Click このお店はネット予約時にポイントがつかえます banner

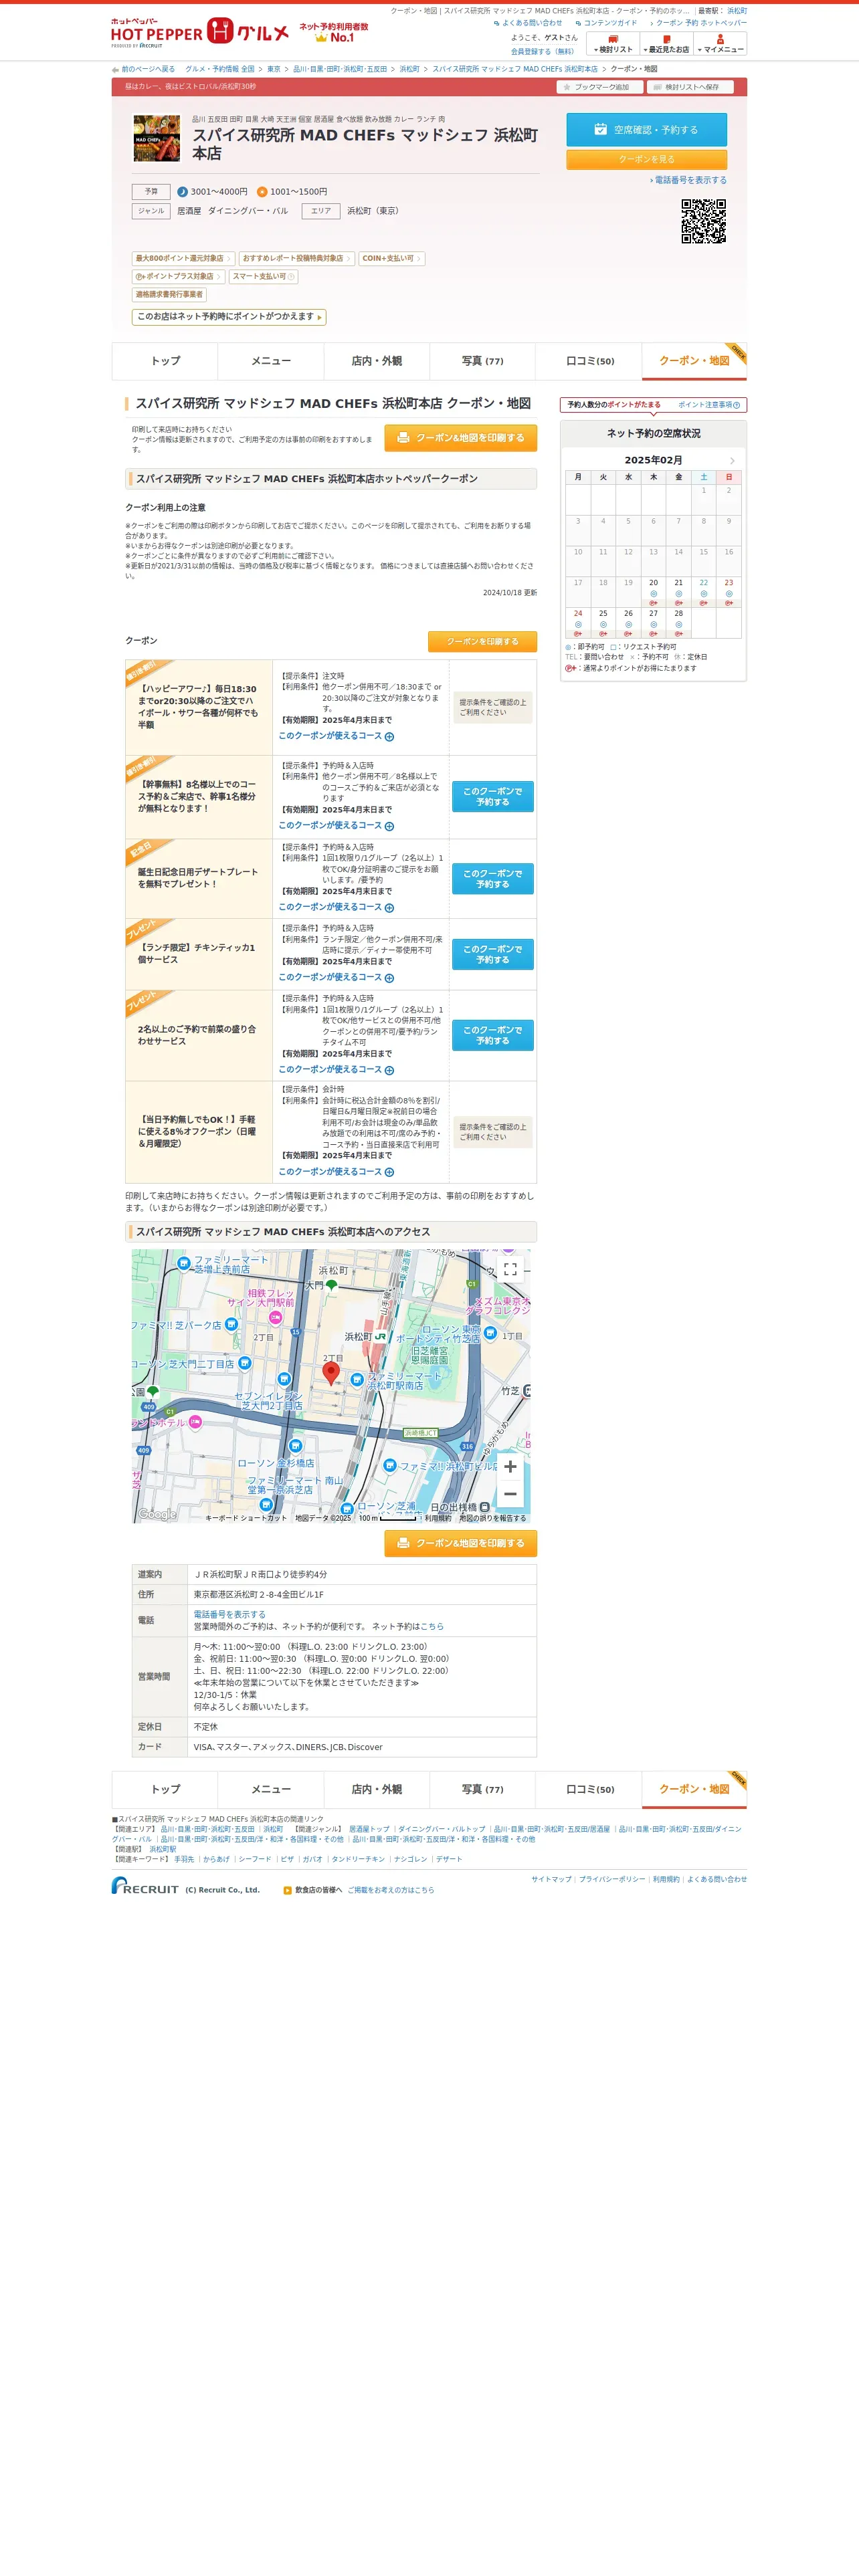[229, 317]
